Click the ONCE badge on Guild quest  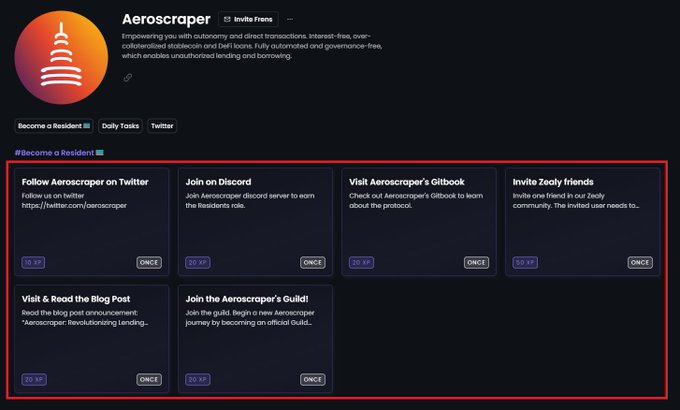pyautogui.click(x=313, y=380)
